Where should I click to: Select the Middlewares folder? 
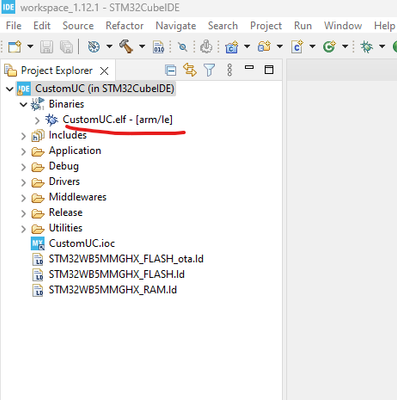pyautogui.click(x=78, y=197)
